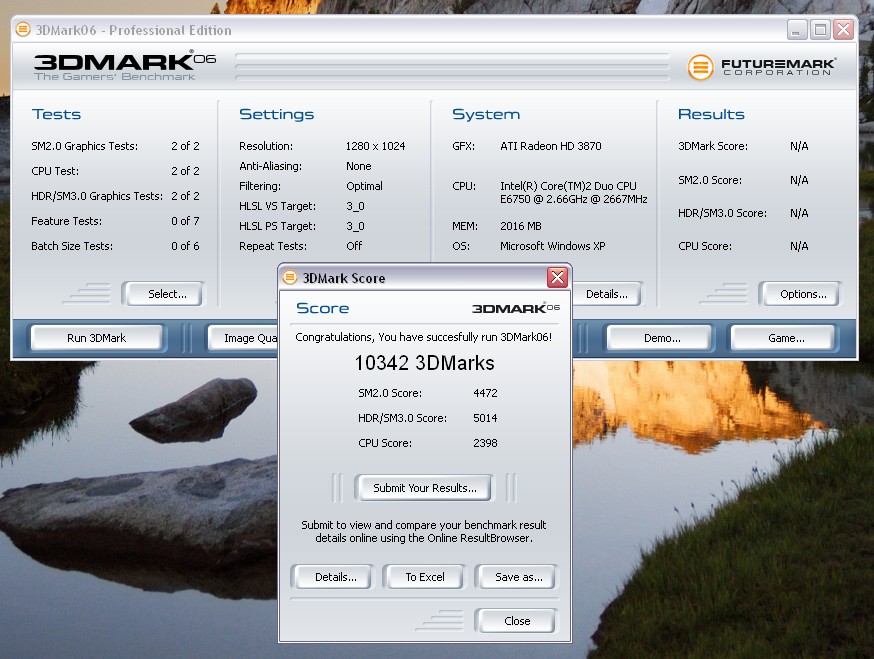Image resolution: width=874 pixels, height=659 pixels.
Task: Click the SM2.0 Graphics Tests label
Action: [85, 146]
